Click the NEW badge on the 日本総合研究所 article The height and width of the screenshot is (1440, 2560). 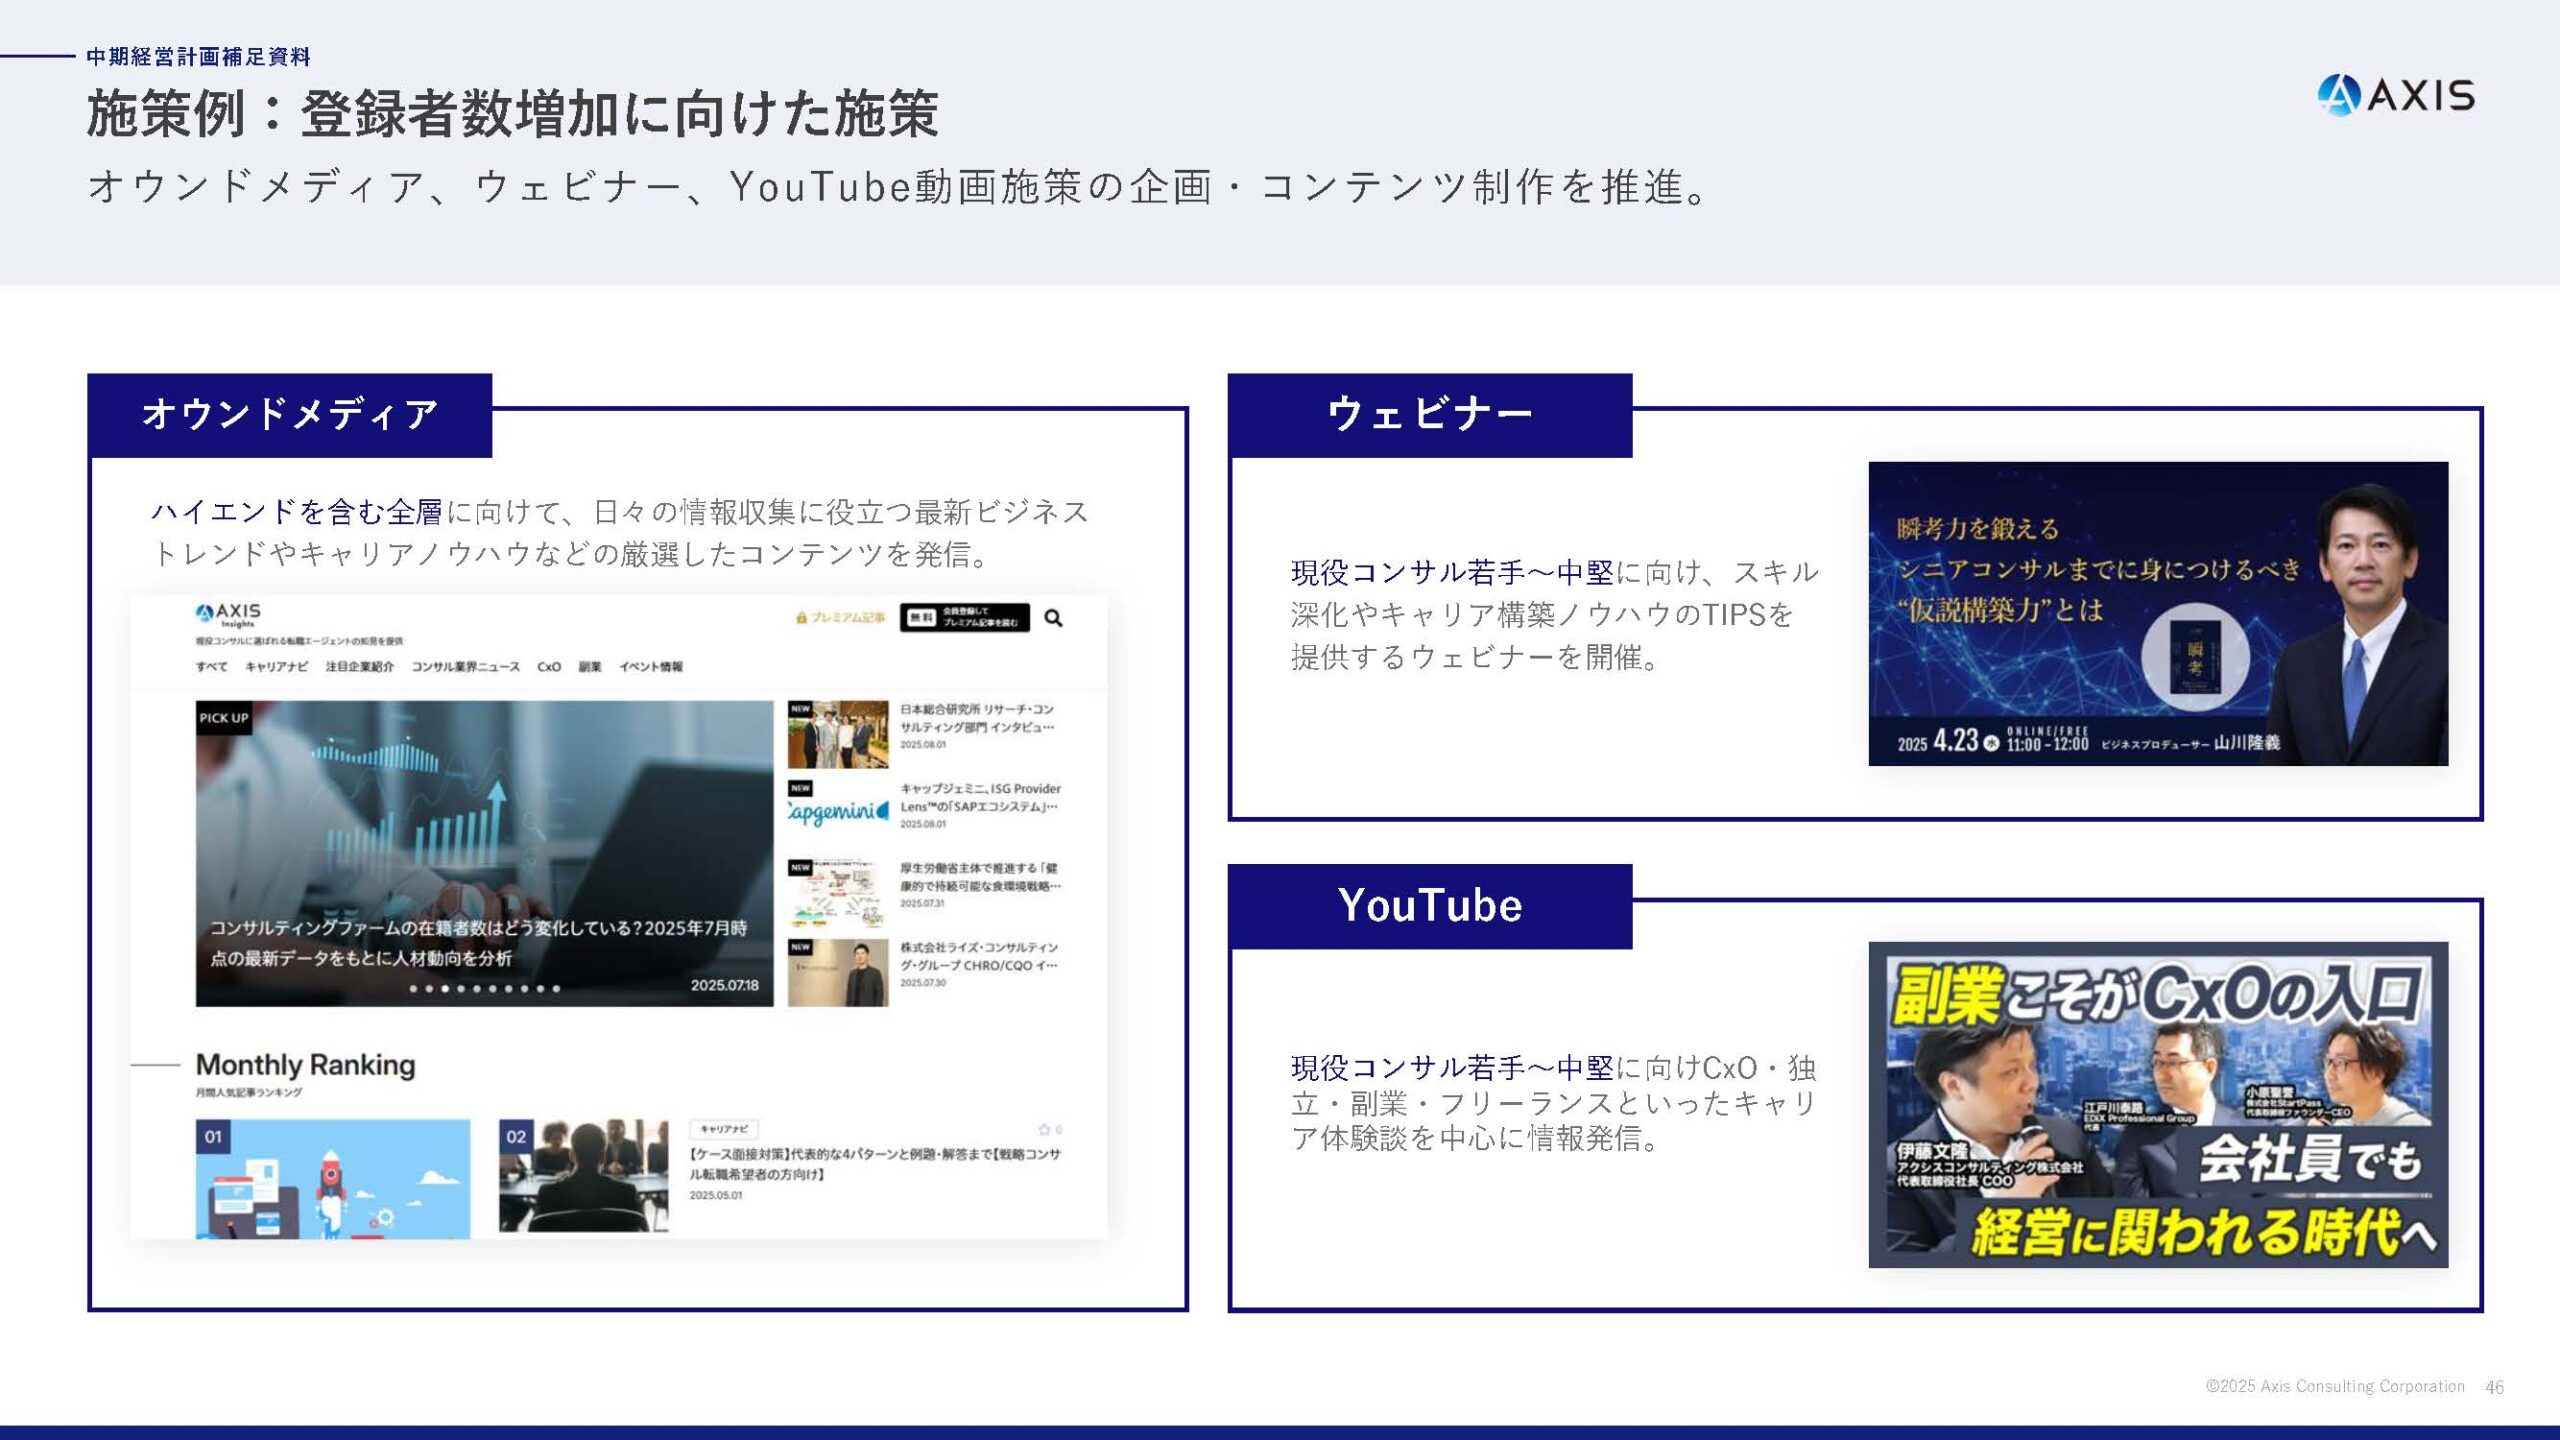coord(800,709)
